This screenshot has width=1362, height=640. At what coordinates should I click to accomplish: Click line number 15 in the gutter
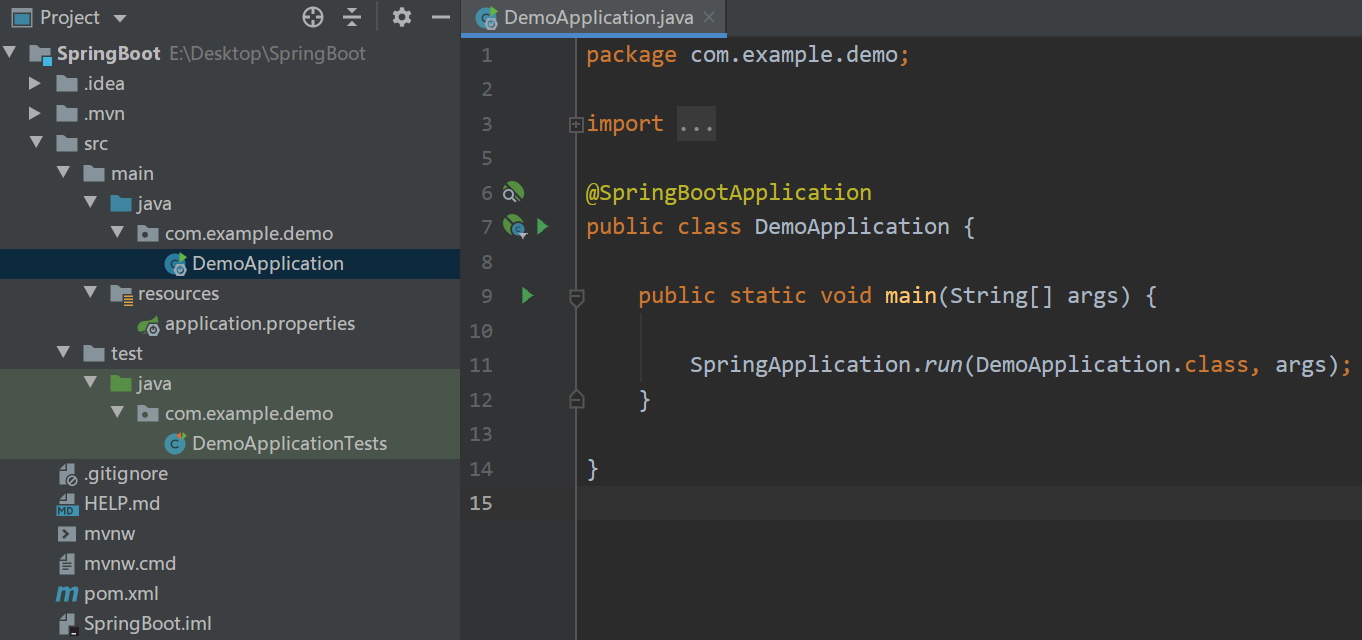tap(481, 503)
